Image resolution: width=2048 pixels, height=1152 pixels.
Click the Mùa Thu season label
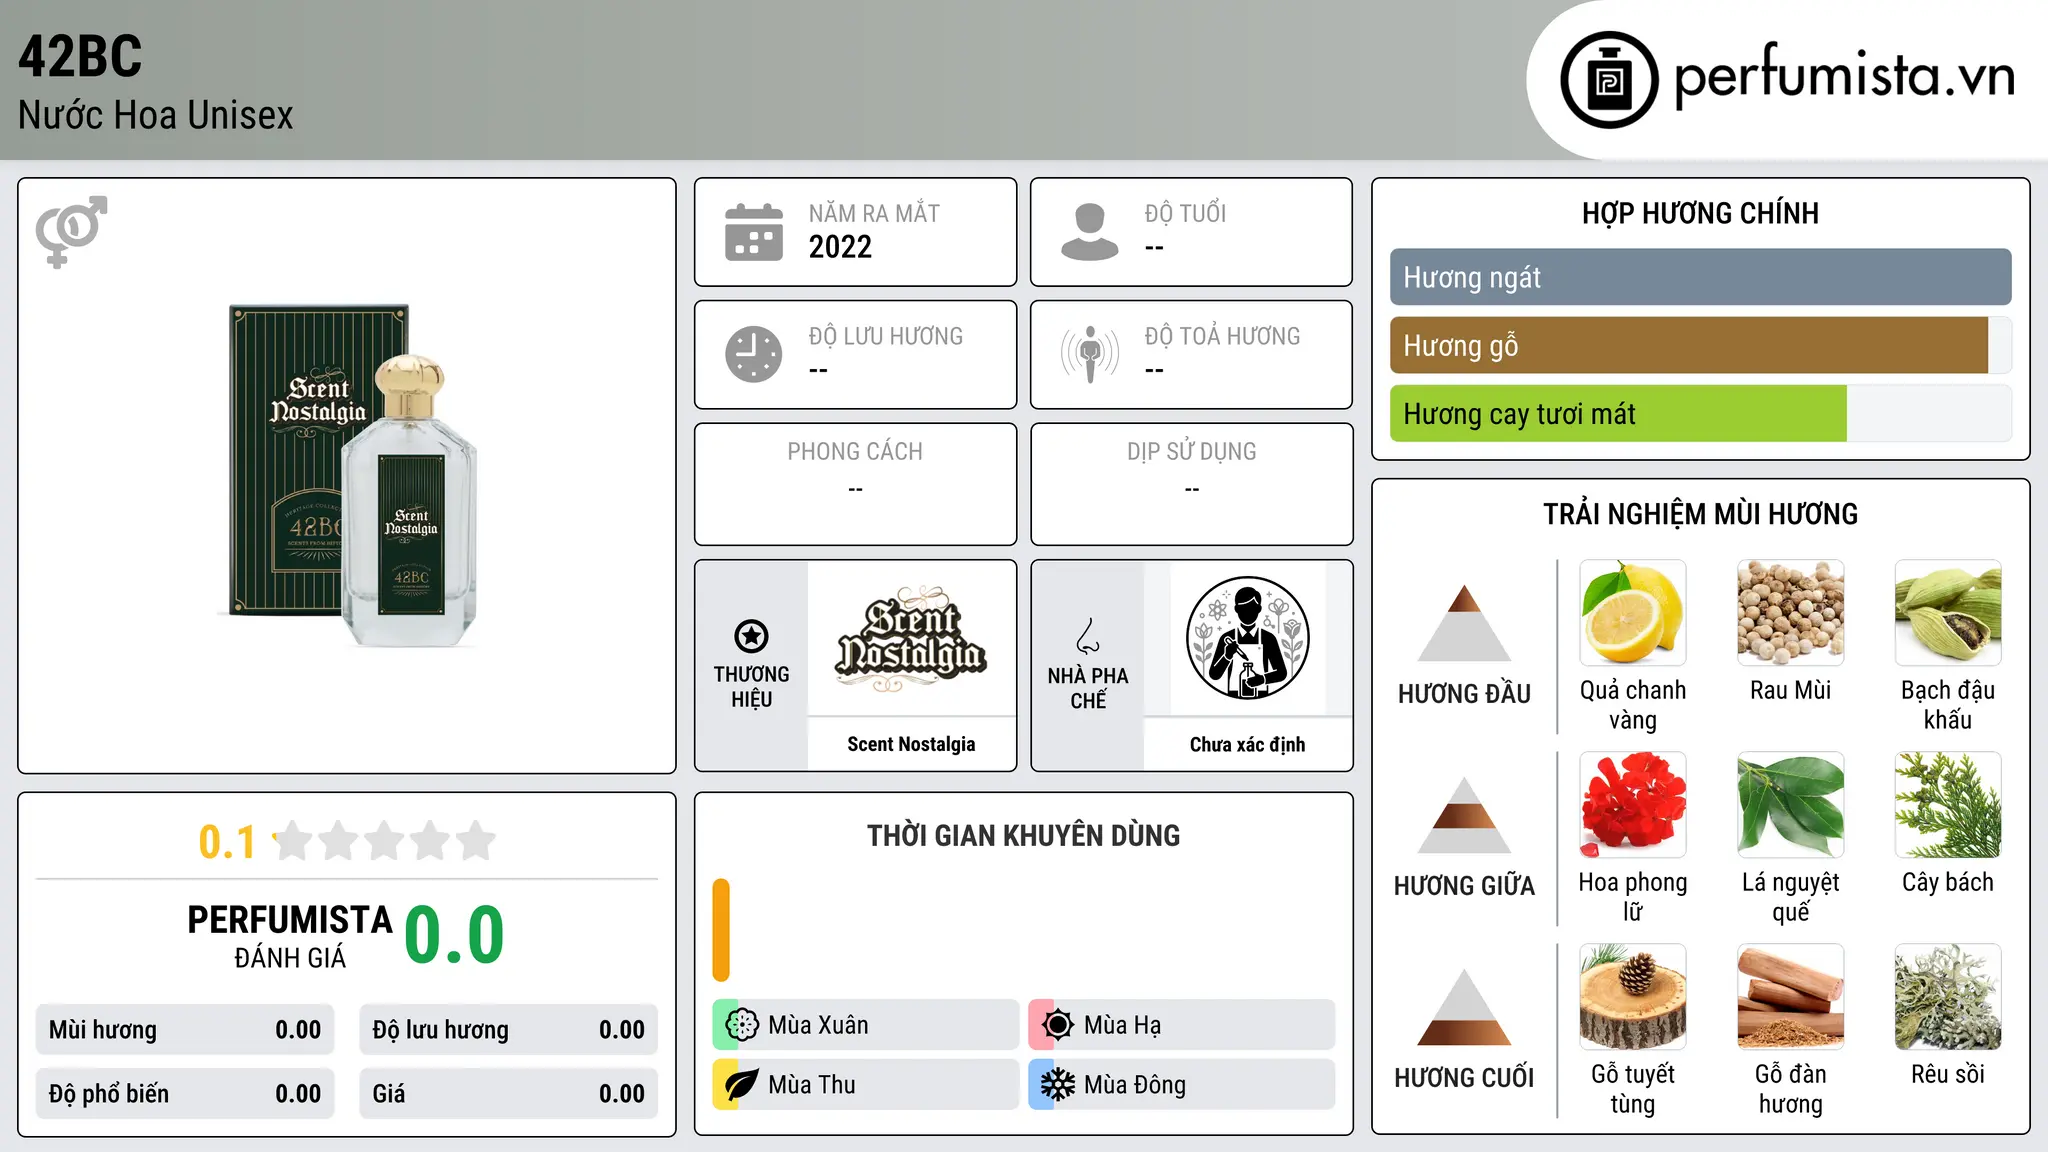tap(812, 1085)
